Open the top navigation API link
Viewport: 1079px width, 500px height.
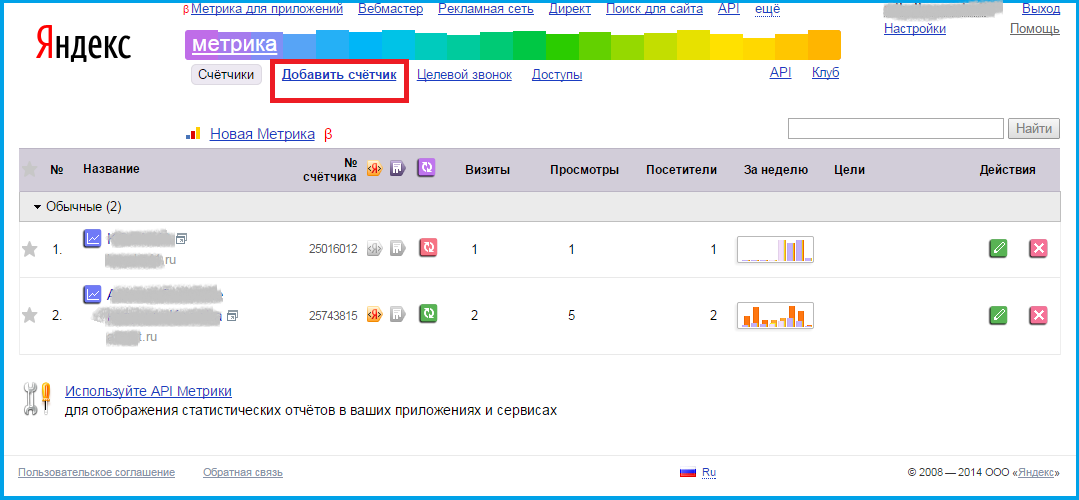coord(728,9)
